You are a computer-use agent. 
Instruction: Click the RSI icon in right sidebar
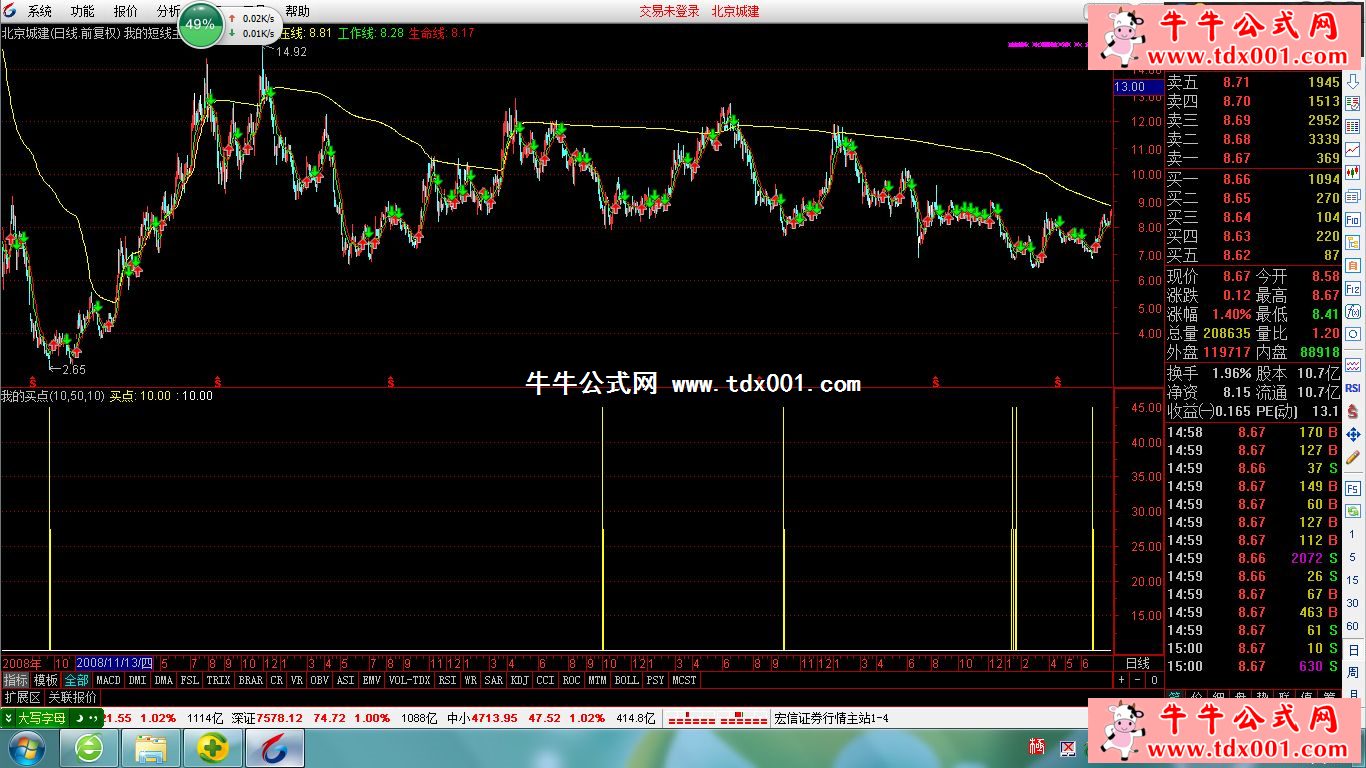coord(1353,388)
